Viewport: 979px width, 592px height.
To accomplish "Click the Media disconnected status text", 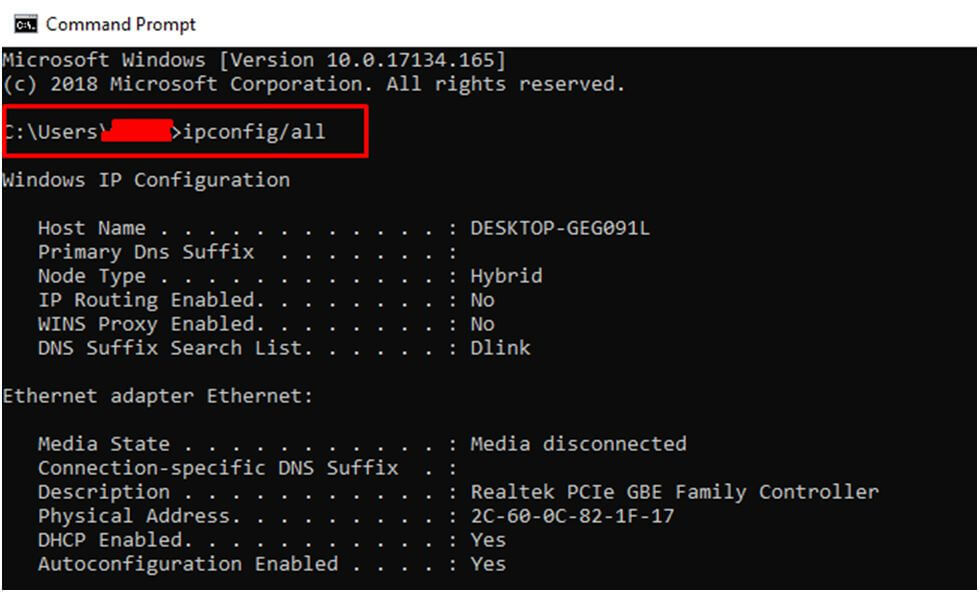I will coord(578,444).
